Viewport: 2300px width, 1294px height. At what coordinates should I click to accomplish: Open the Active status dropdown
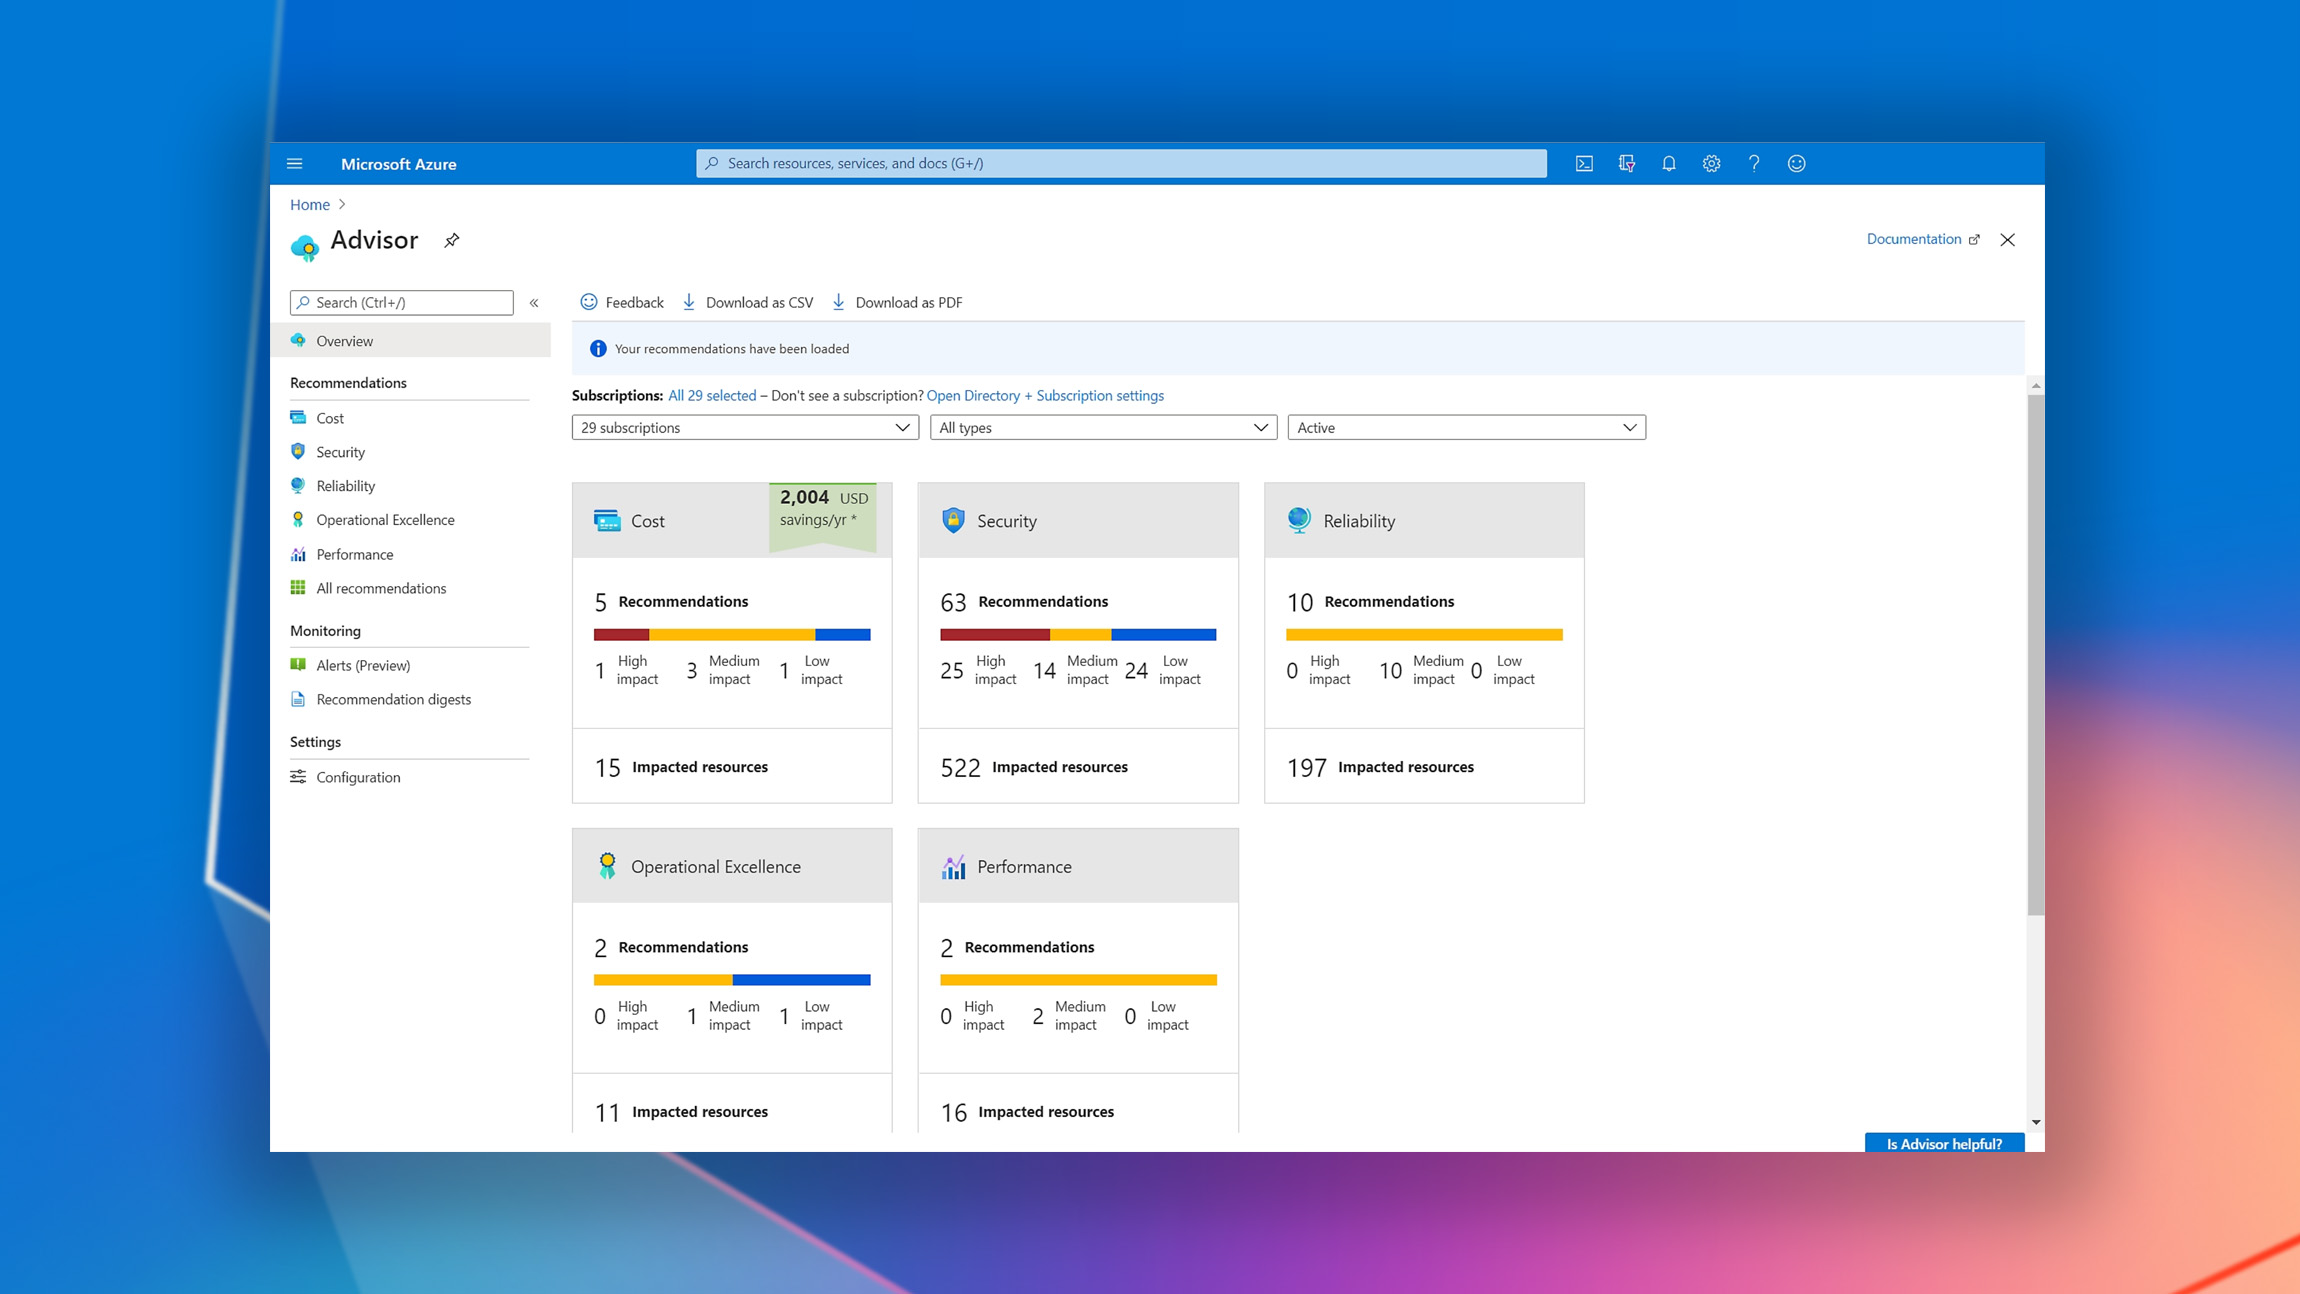[1465, 428]
